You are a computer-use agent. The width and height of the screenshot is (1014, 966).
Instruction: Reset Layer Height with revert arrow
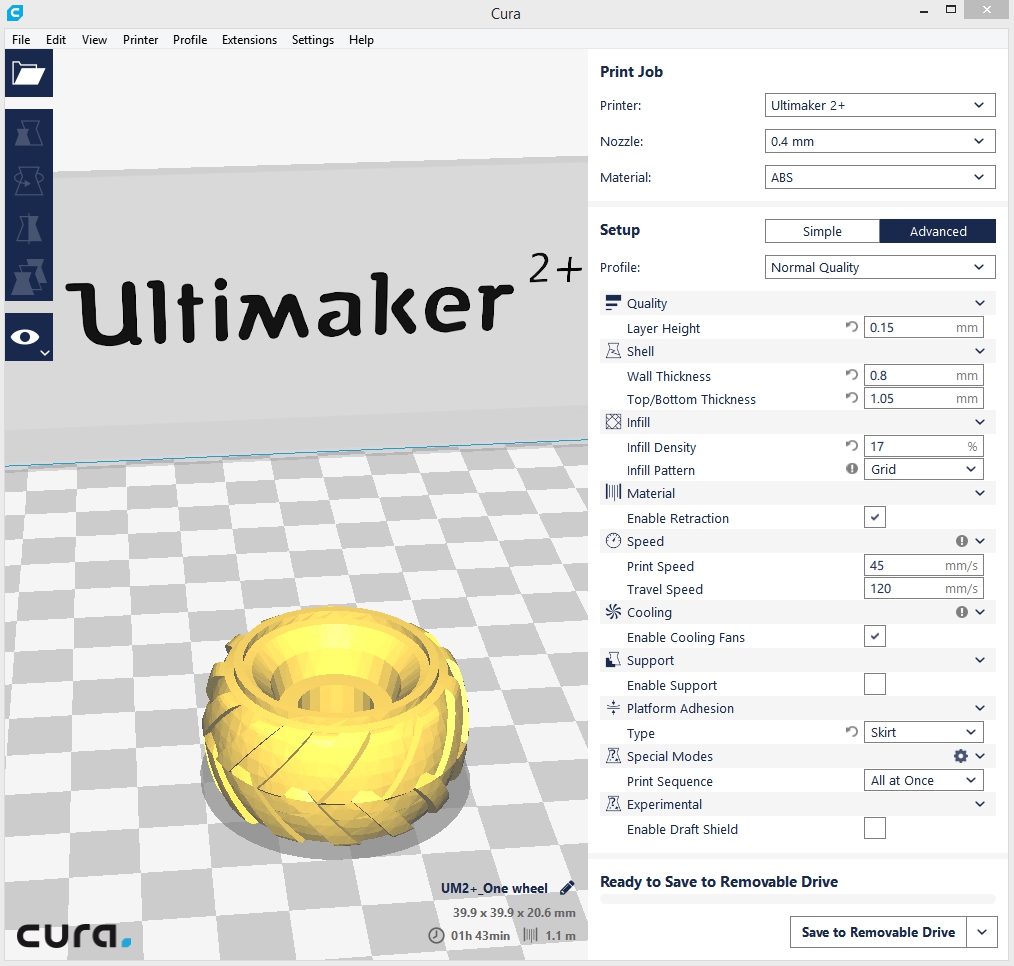[852, 327]
